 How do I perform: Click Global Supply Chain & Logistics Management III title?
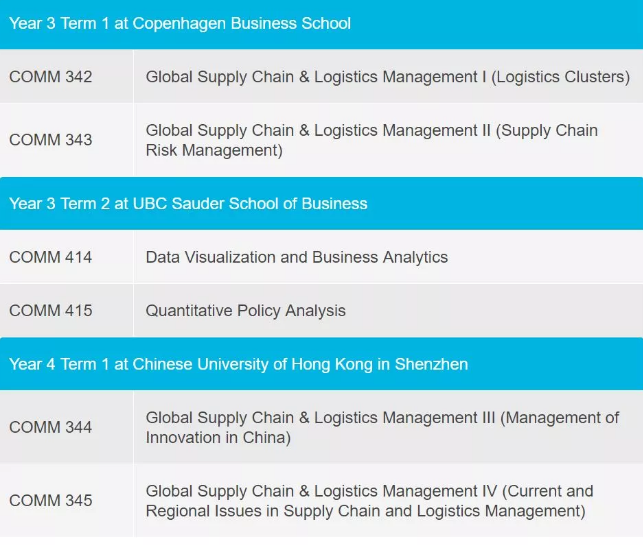(320, 417)
